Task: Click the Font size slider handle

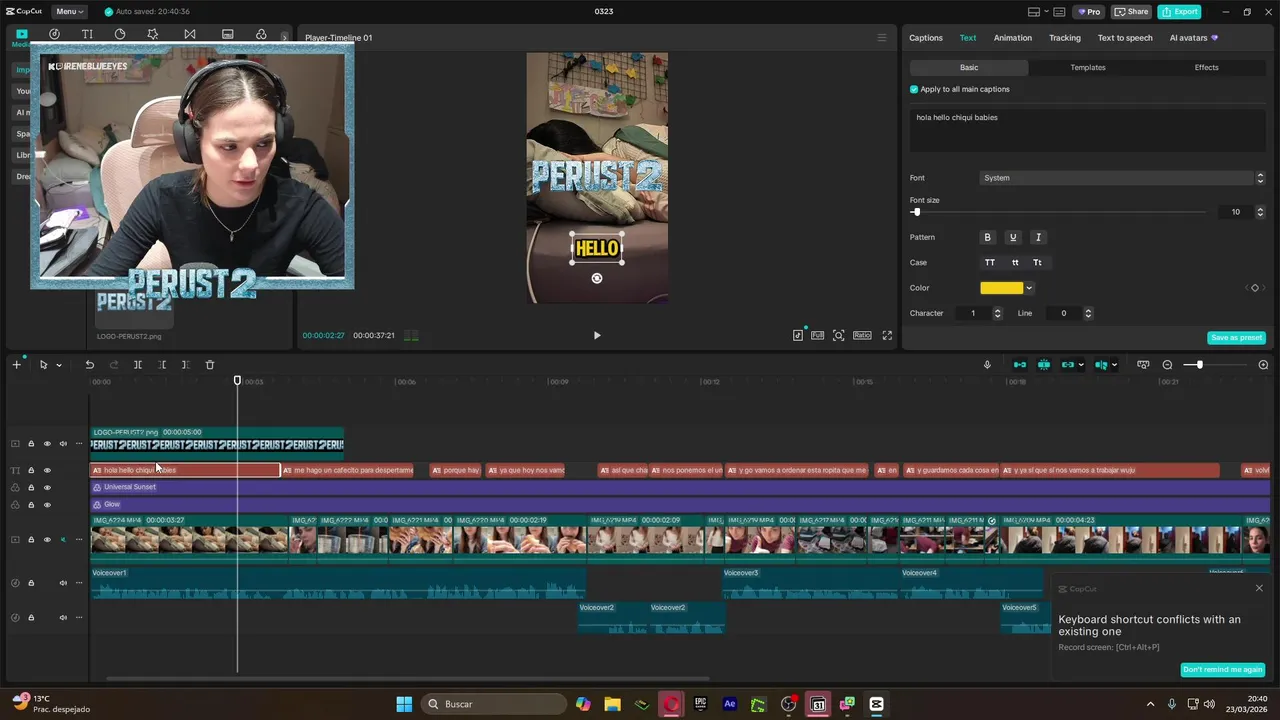Action: pyautogui.click(x=916, y=212)
